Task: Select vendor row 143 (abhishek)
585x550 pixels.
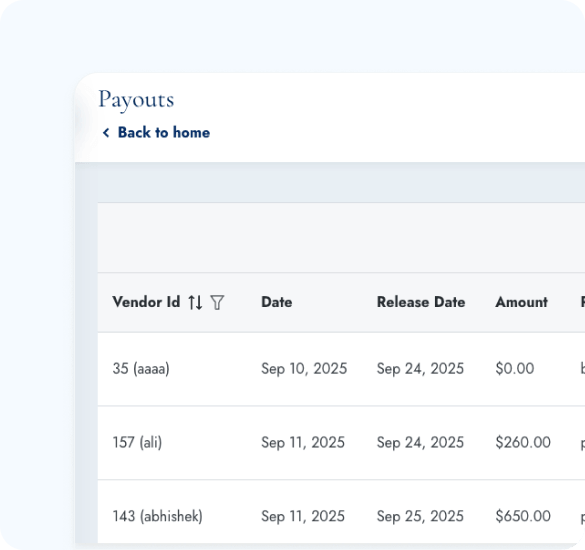Action: [341, 512]
